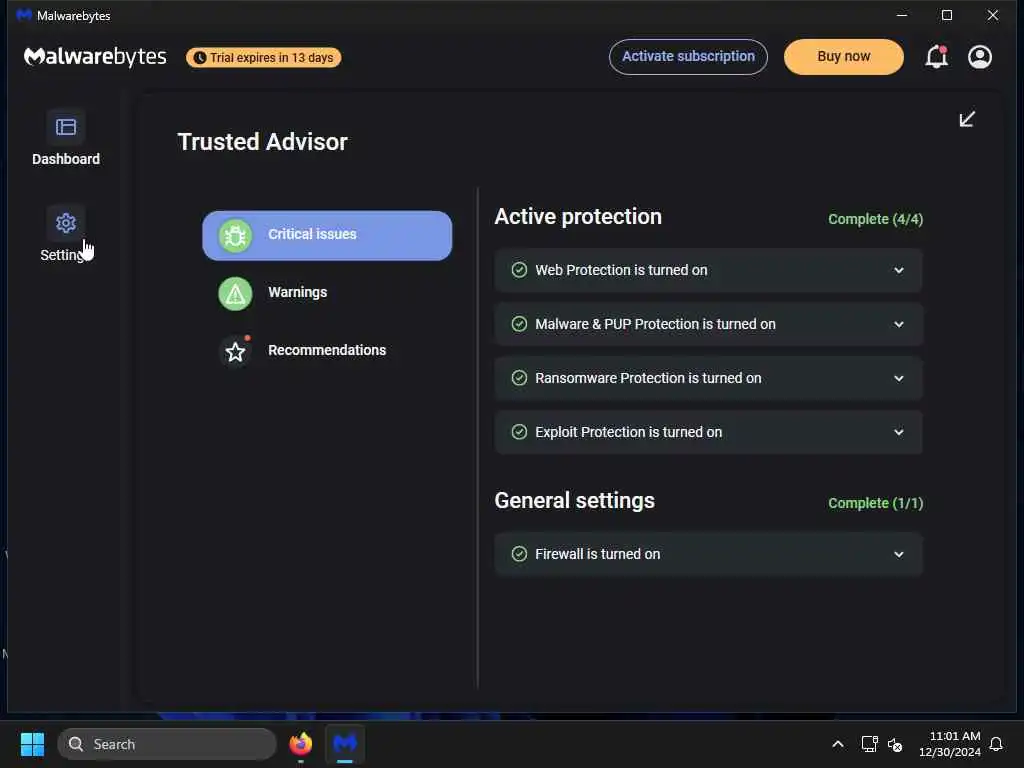The width and height of the screenshot is (1024, 768).
Task: Click Activate subscription button
Action: [x=688, y=57]
